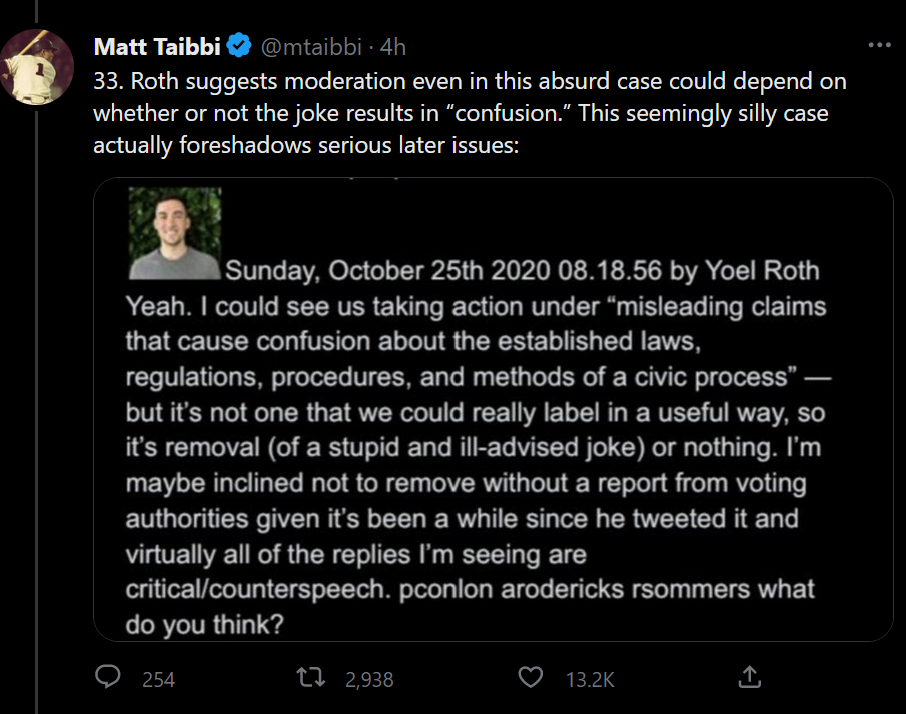Click the Matt Taibbi display name
906x714 pixels.
[156, 46]
